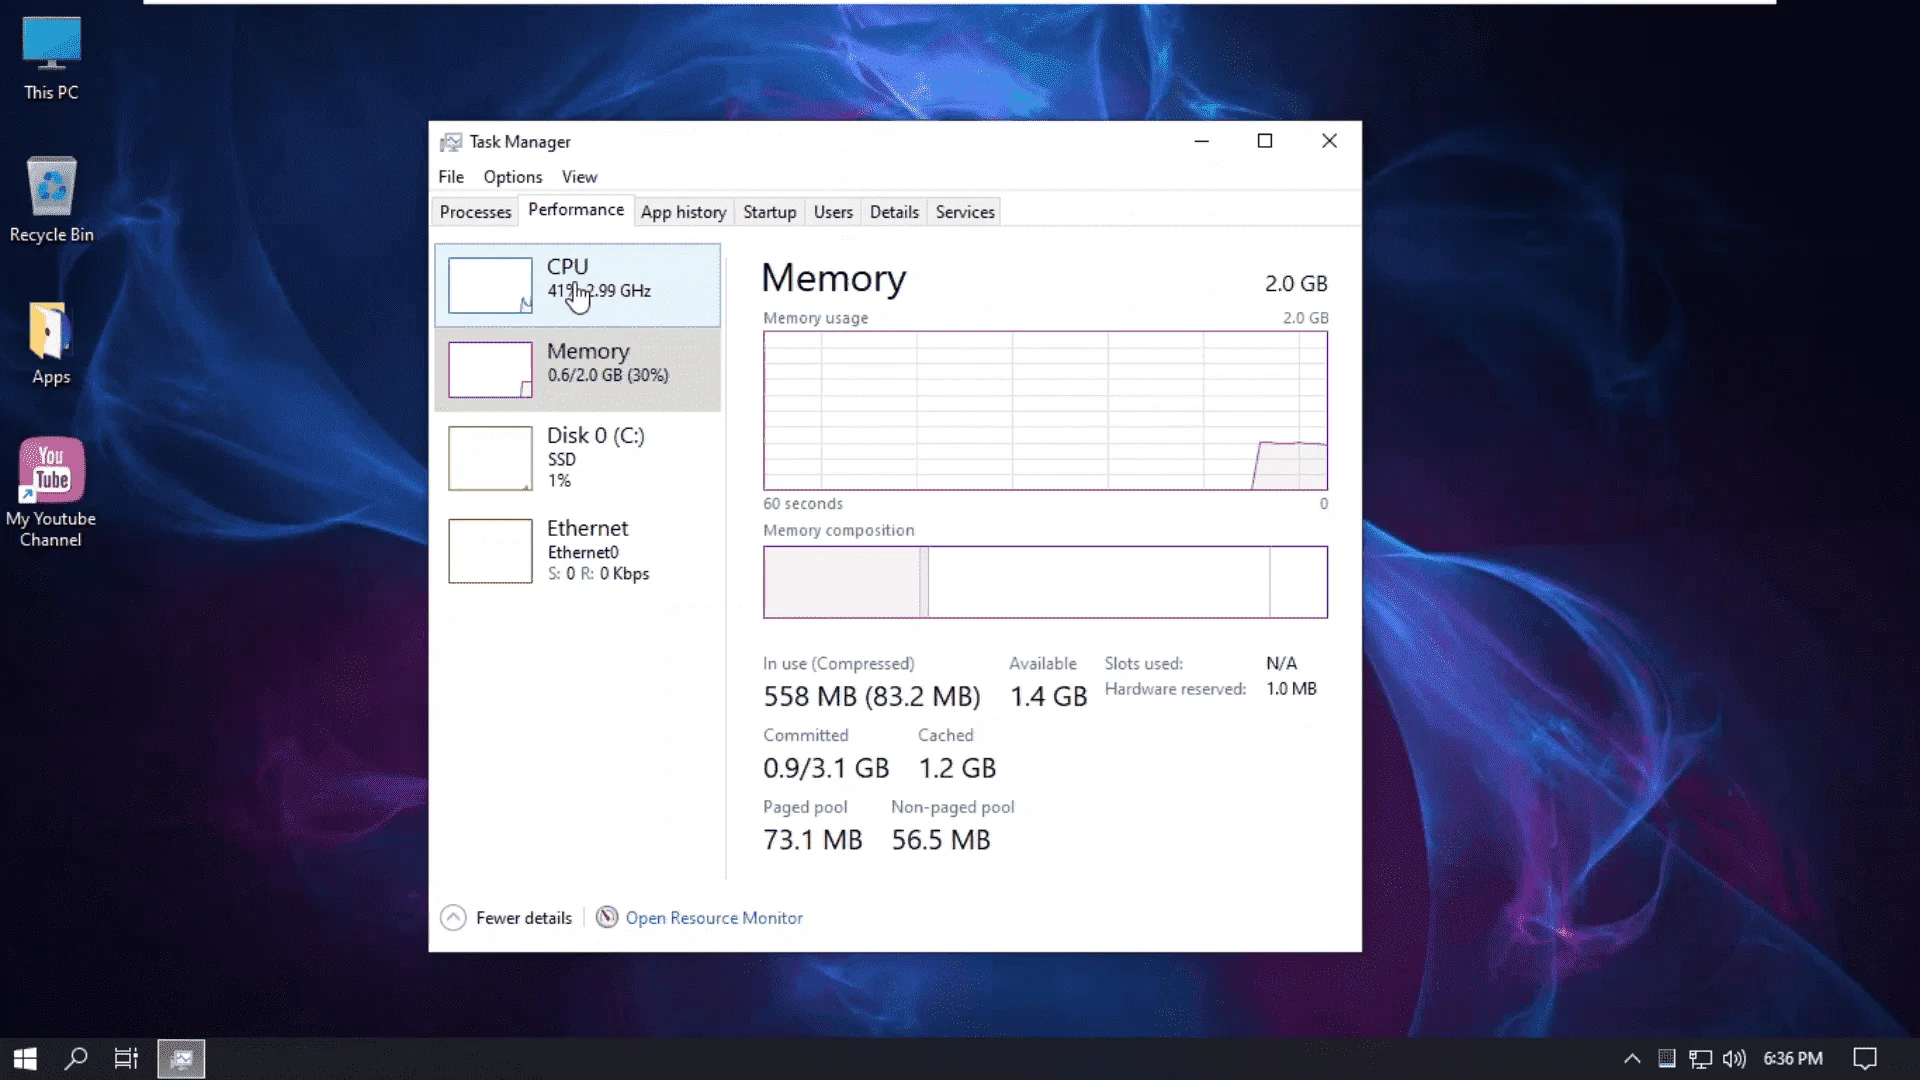Screen dimensions: 1920x1080
Task: Click the Memory usage graph
Action: click(1045, 410)
